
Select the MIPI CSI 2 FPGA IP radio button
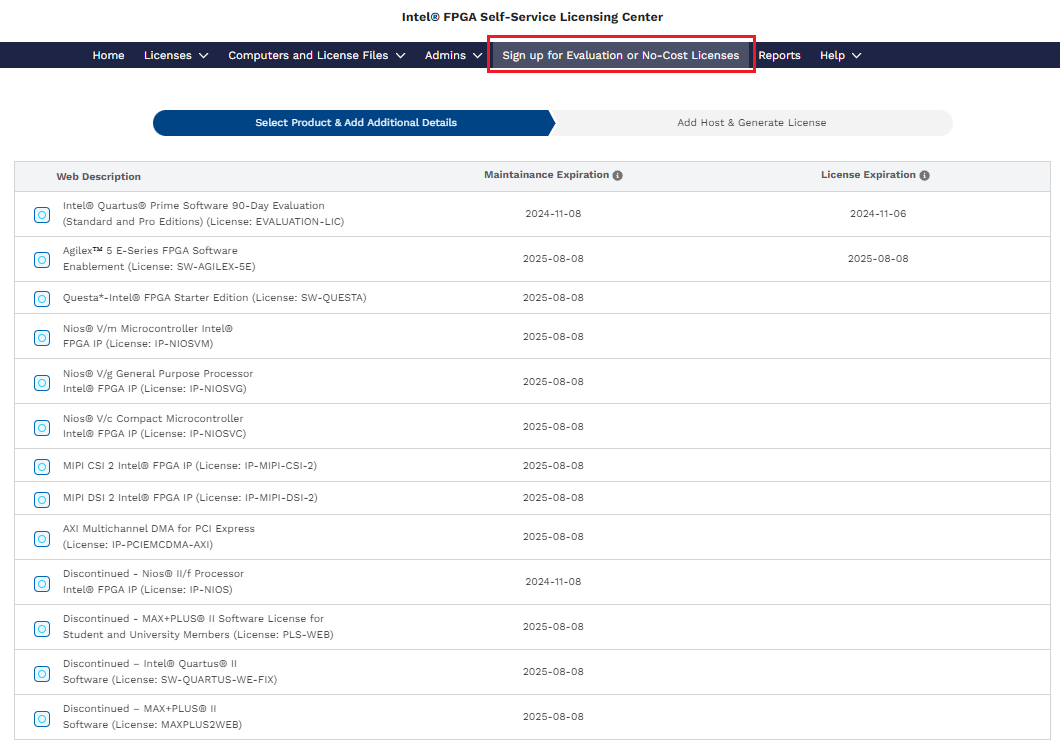(x=42, y=467)
